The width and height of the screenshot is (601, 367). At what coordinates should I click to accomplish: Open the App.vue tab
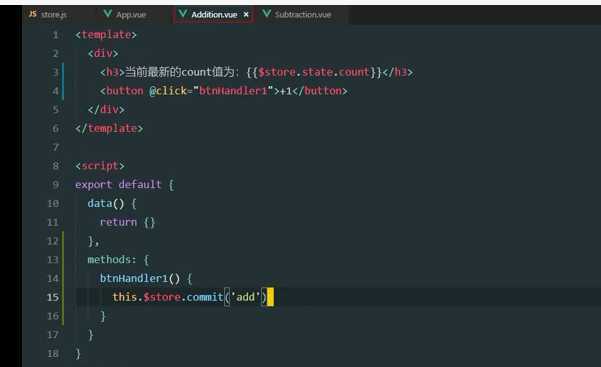click(x=125, y=15)
